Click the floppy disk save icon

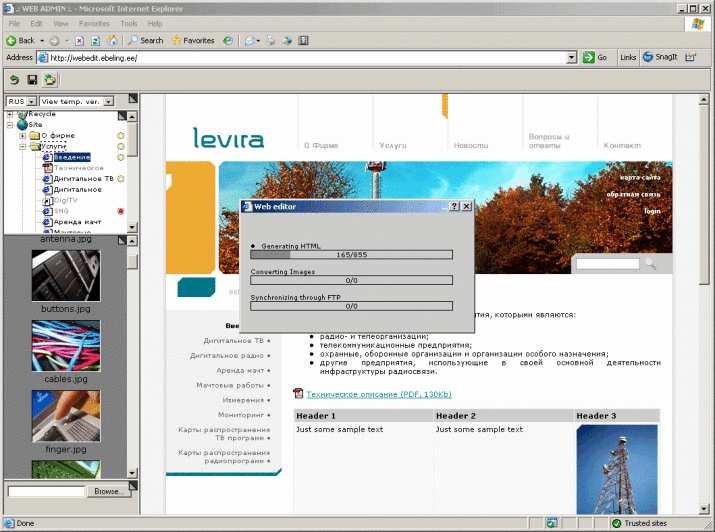32,80
